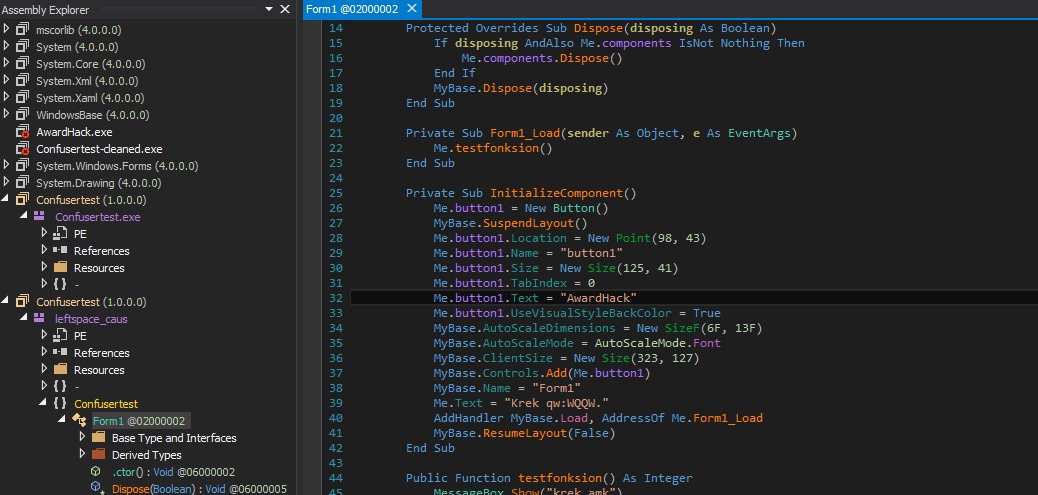This screenshot has height=495, width=1038.
Task: Click the Confusertest.exe module icon
Action: (39, 216)
